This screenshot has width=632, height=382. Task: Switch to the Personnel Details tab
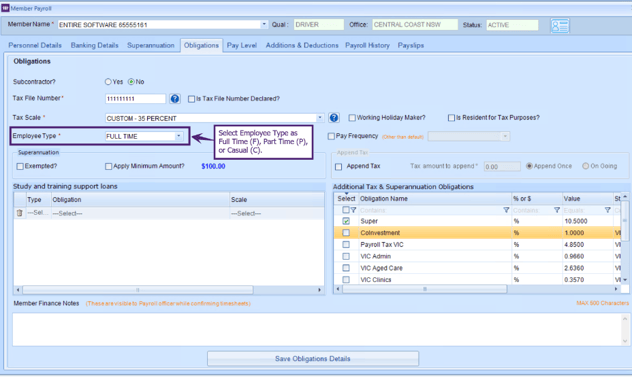[35, 46]
